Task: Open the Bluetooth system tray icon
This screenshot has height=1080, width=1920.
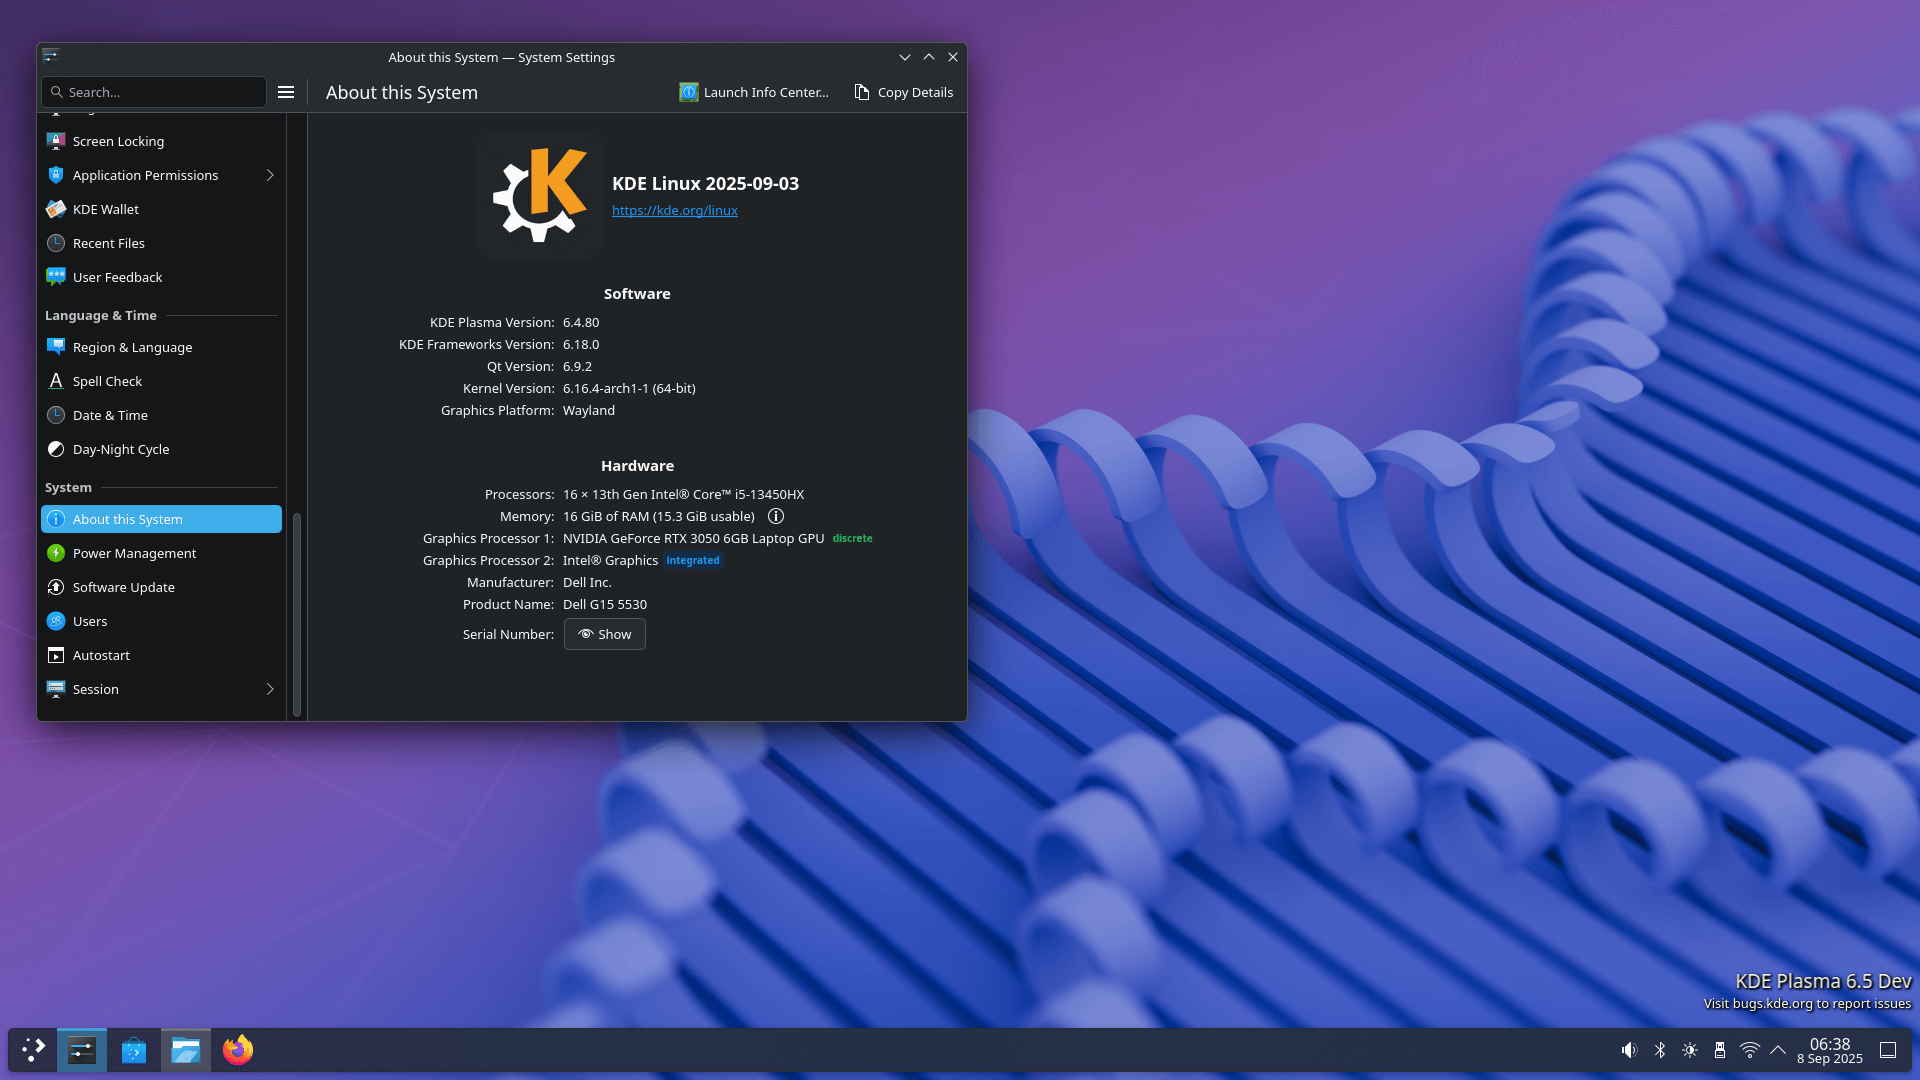Action: coord(1660,1050)
